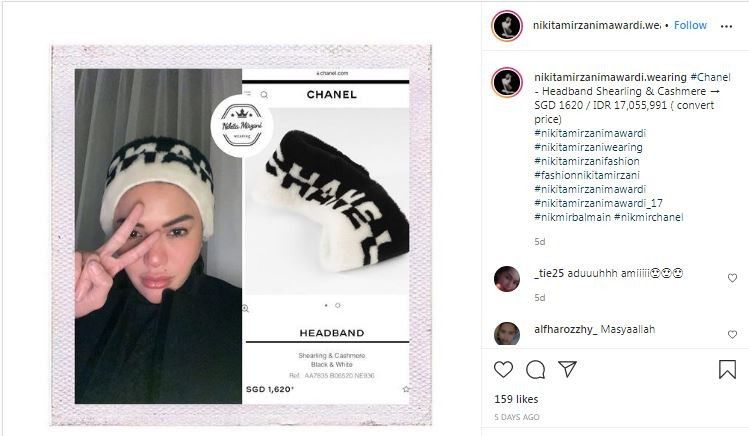Open _tie25's profile avatar

[x=507, y=278]
